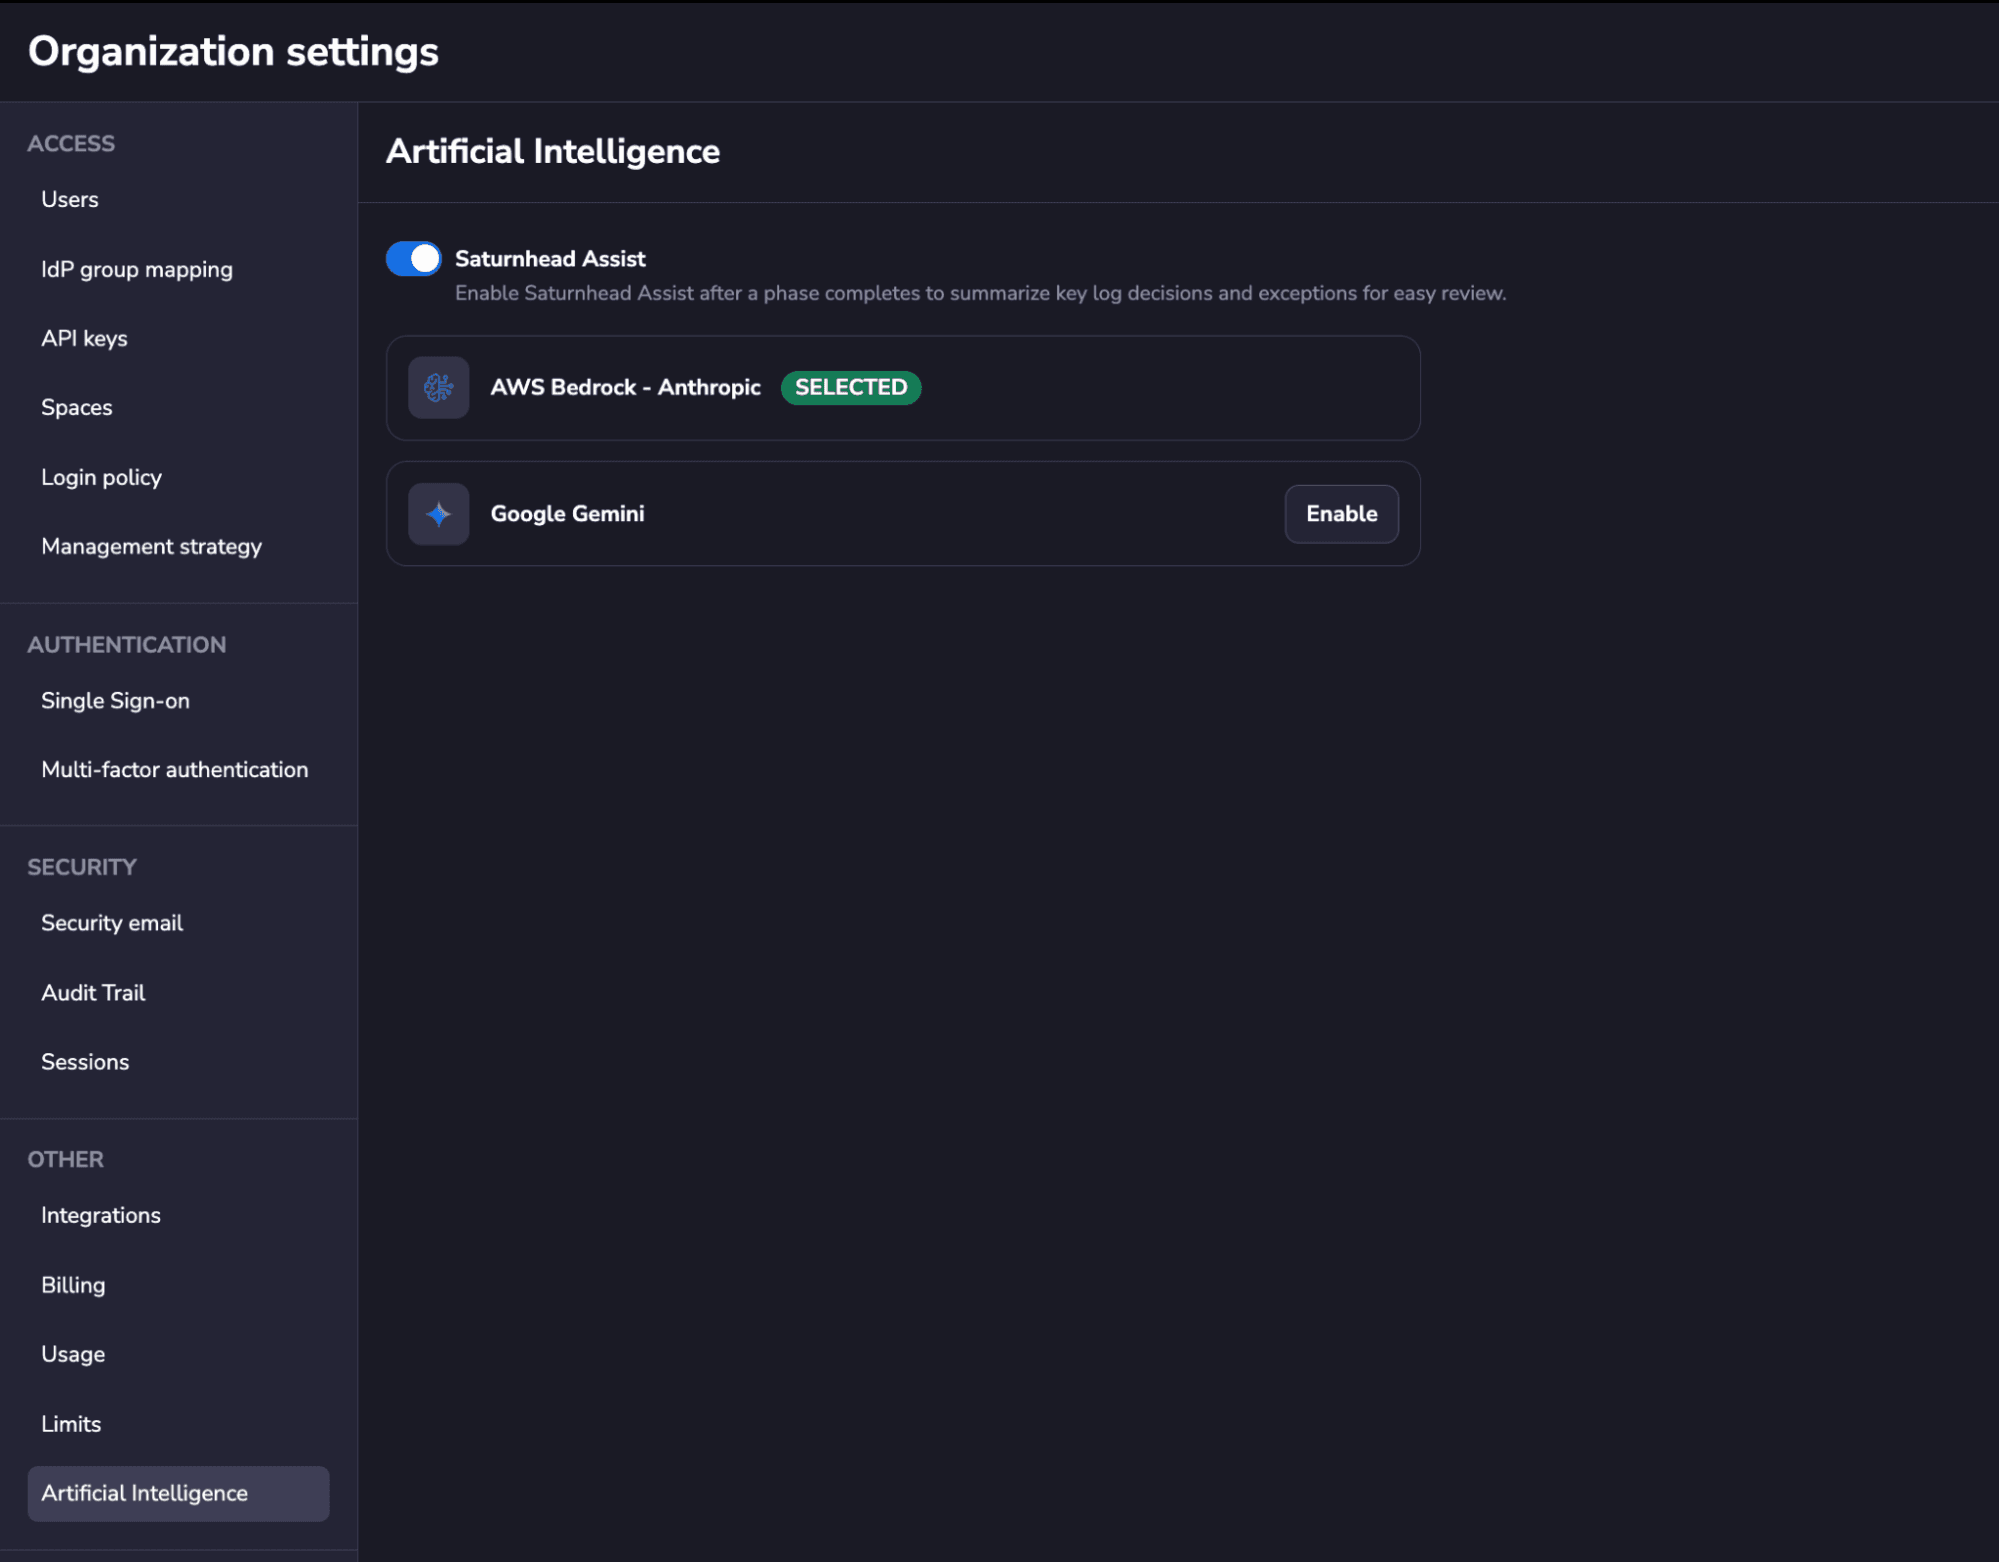Open the Audit Trail page
The image size is (1999, 1562).
tap(93, 993)
